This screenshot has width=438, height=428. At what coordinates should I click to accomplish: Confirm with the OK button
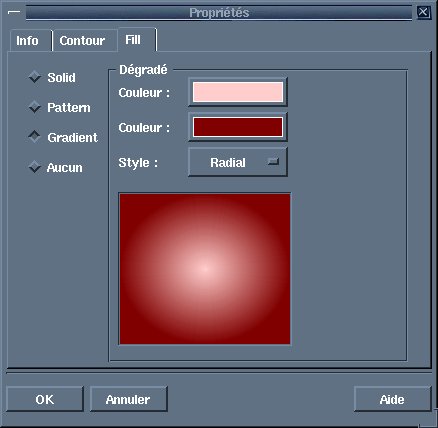(x=45, y=399)
